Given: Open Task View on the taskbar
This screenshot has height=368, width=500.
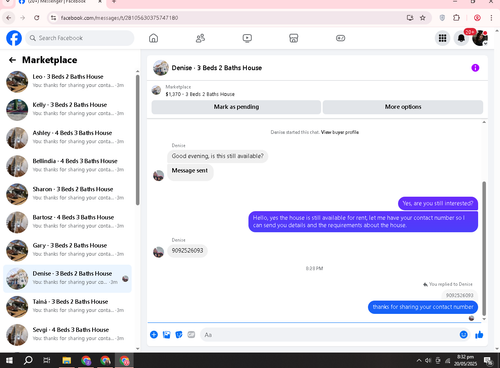Looking at the screenshot, I should pyautogui.click(x=47, y=360).
